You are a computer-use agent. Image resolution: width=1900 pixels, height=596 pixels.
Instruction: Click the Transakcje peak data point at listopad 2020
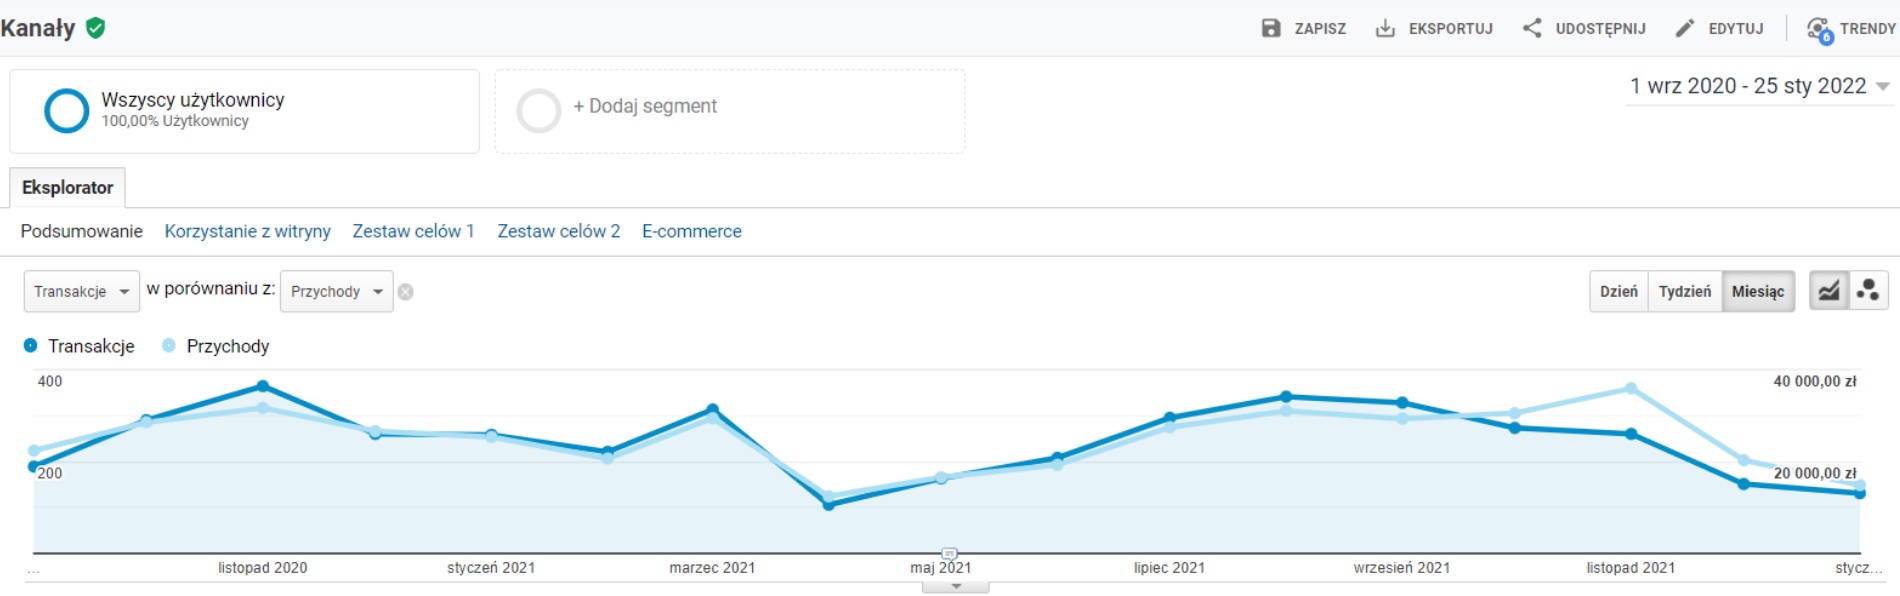pyautogui.click(x=263, y=386)
